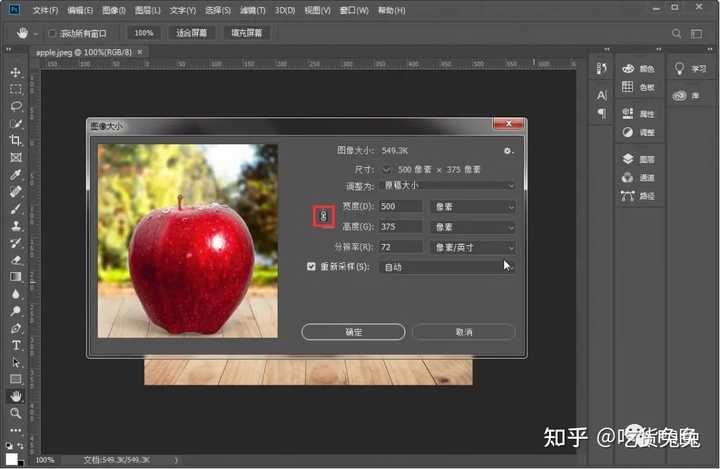Open the Character panel A icon

click(x=602, y=95)
